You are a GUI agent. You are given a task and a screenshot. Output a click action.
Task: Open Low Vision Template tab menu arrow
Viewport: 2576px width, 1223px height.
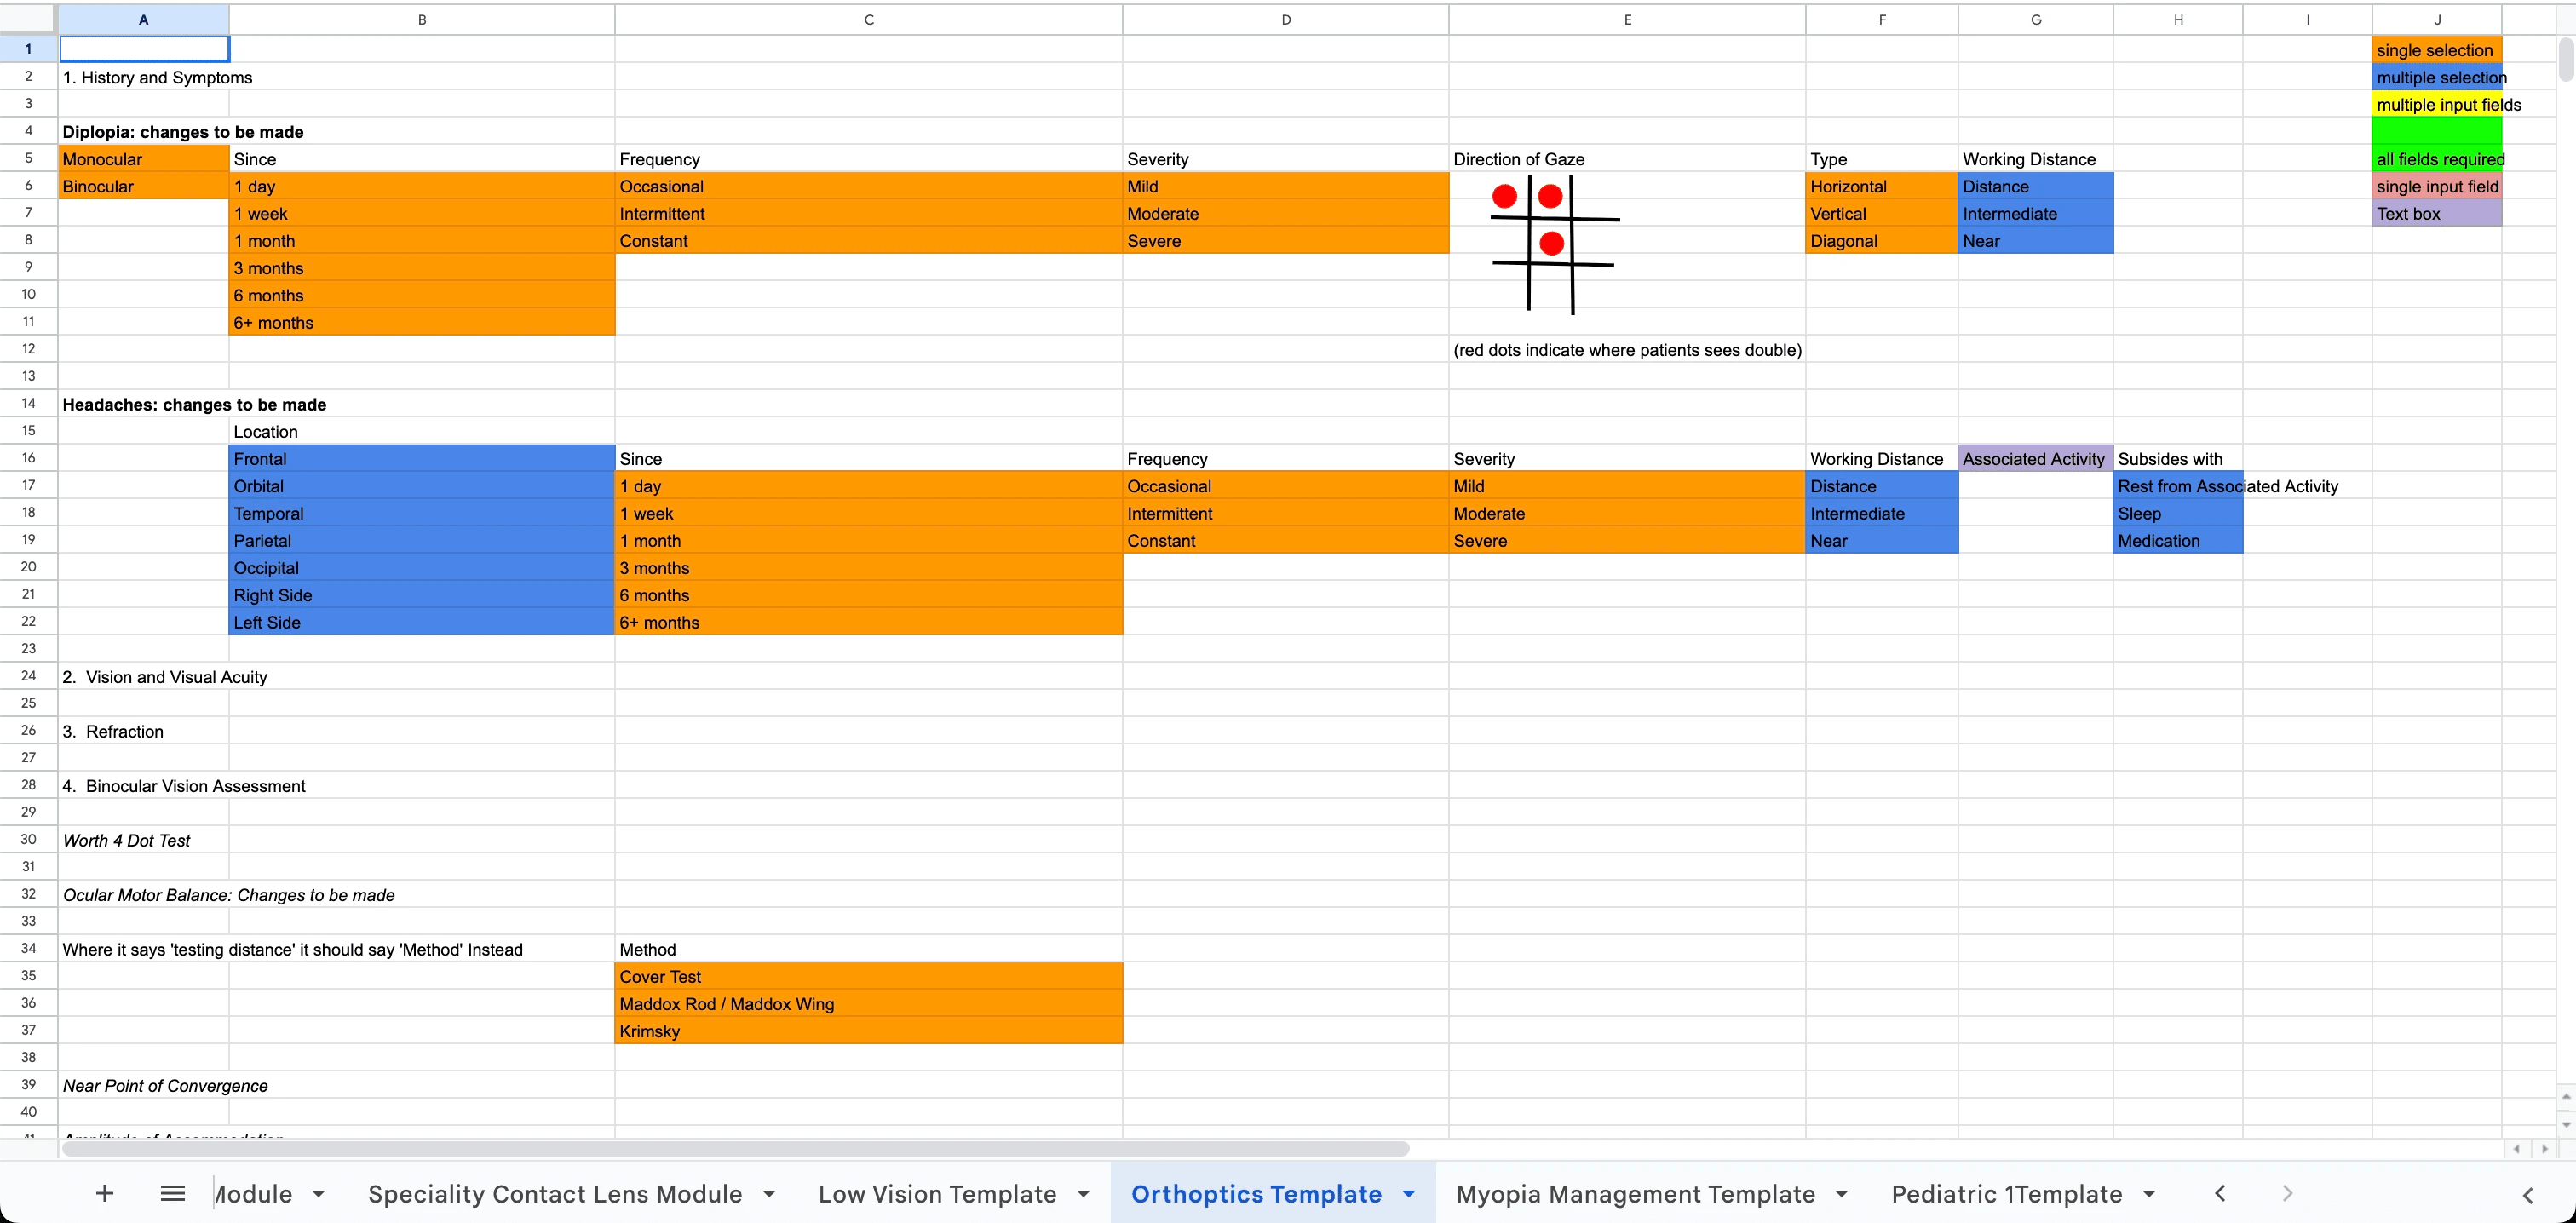click(x=1083, y=1194)
